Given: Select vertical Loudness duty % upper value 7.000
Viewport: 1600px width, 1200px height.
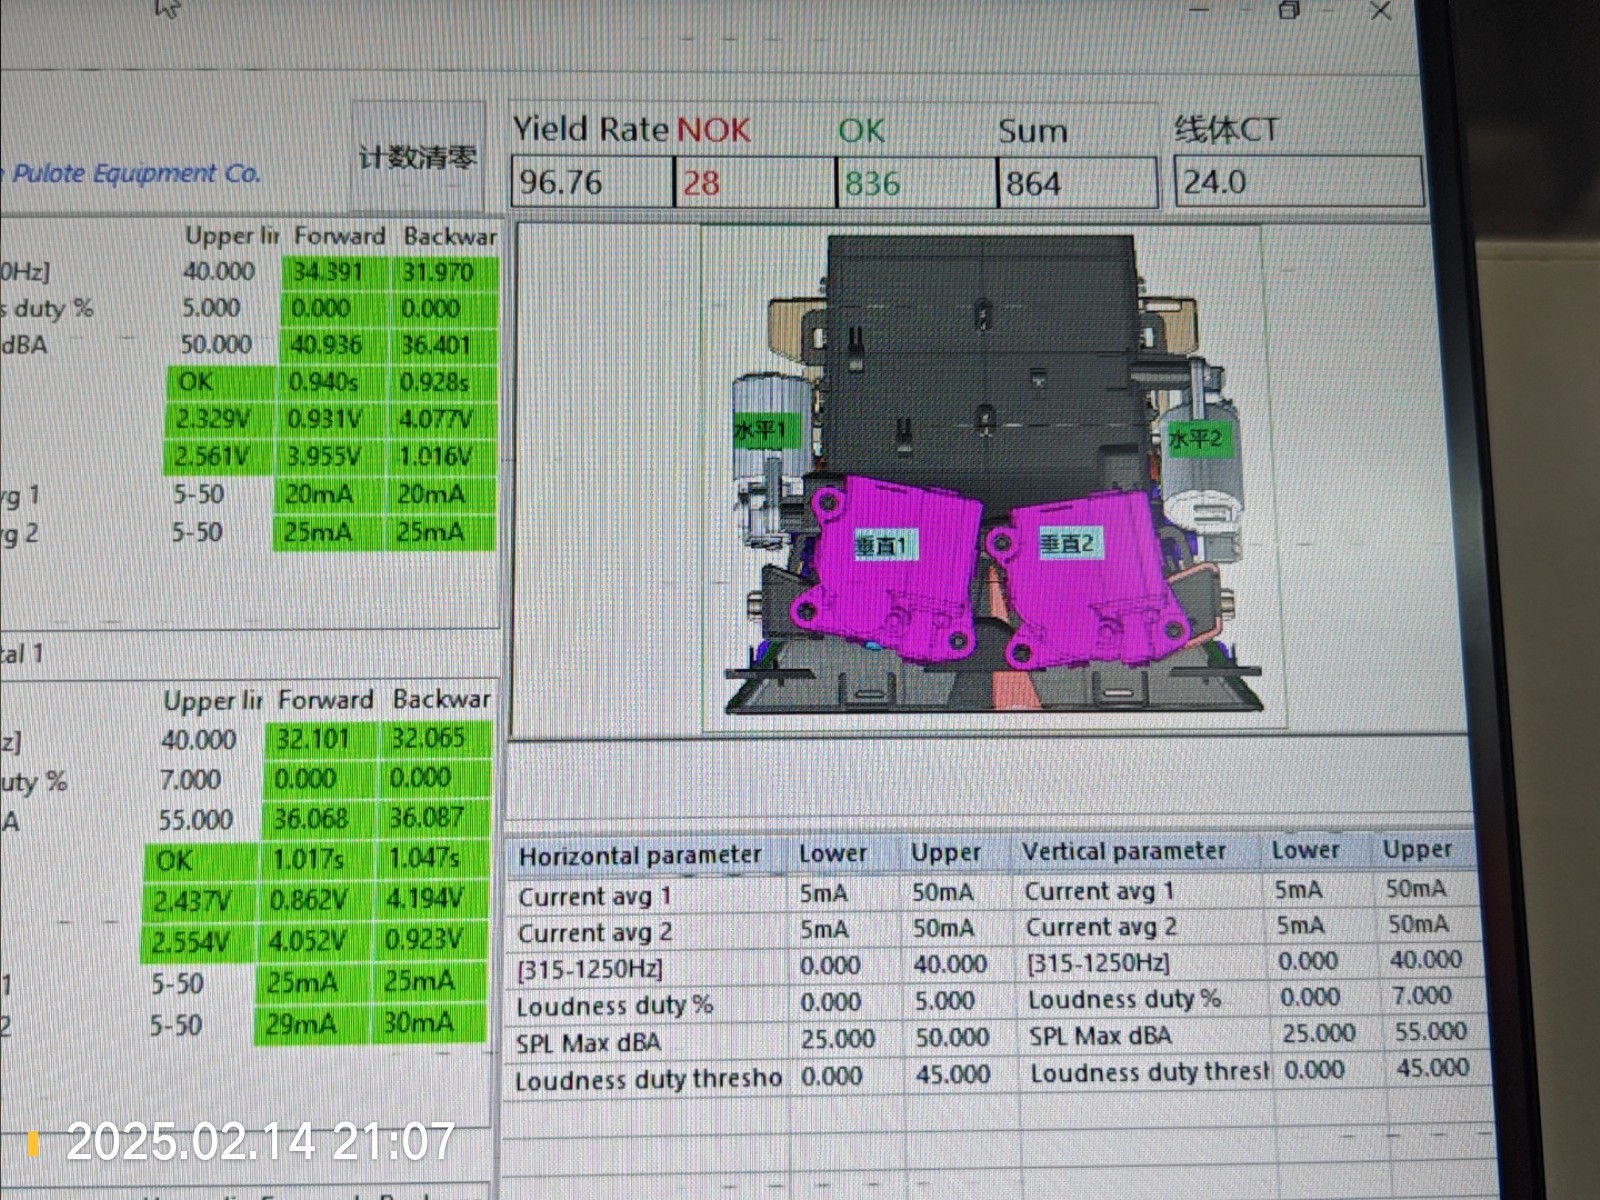Looking at the screenshot, I should click(x=1421, y=996).
